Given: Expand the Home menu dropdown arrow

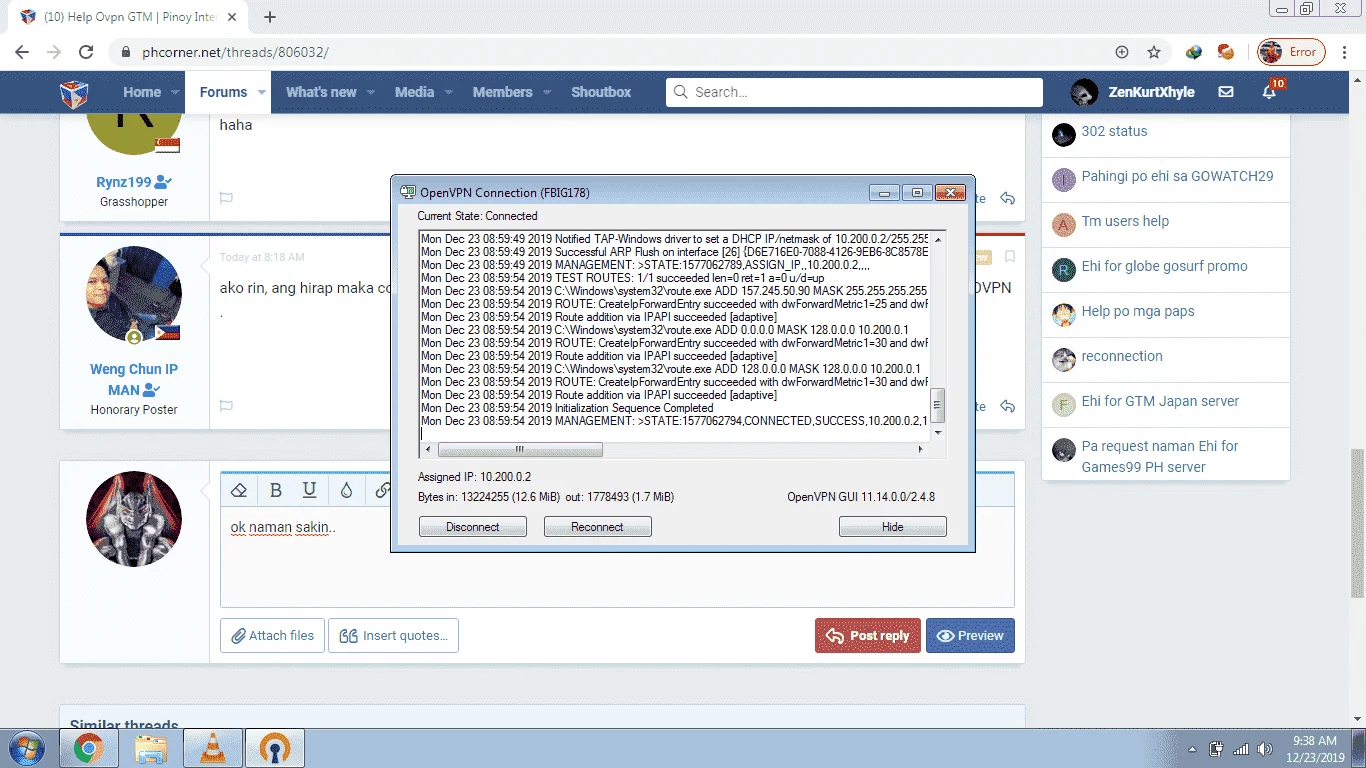Looking at the screenshot, I should click(176, 92).
